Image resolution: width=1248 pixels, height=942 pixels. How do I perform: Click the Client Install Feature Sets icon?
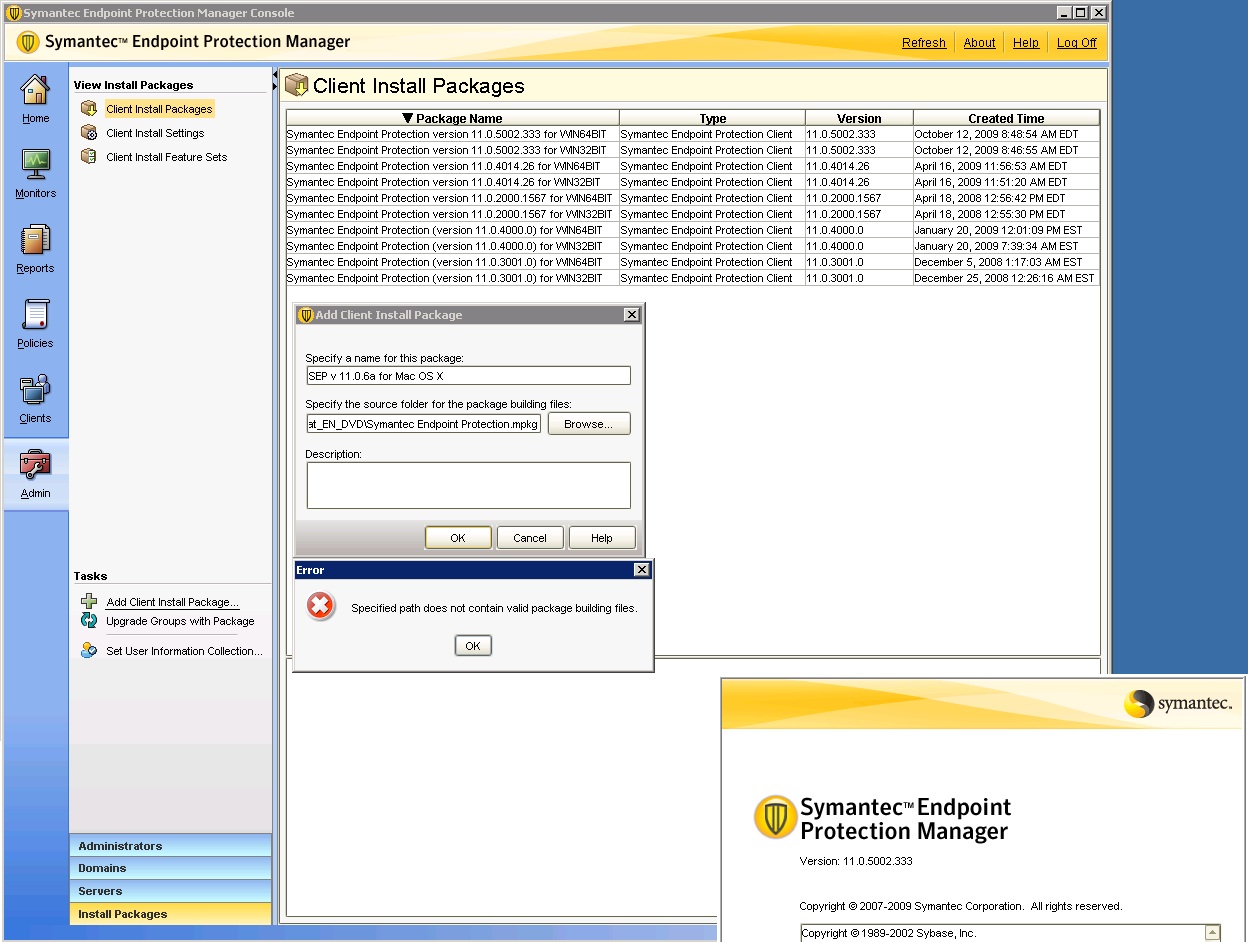point(89,156)
